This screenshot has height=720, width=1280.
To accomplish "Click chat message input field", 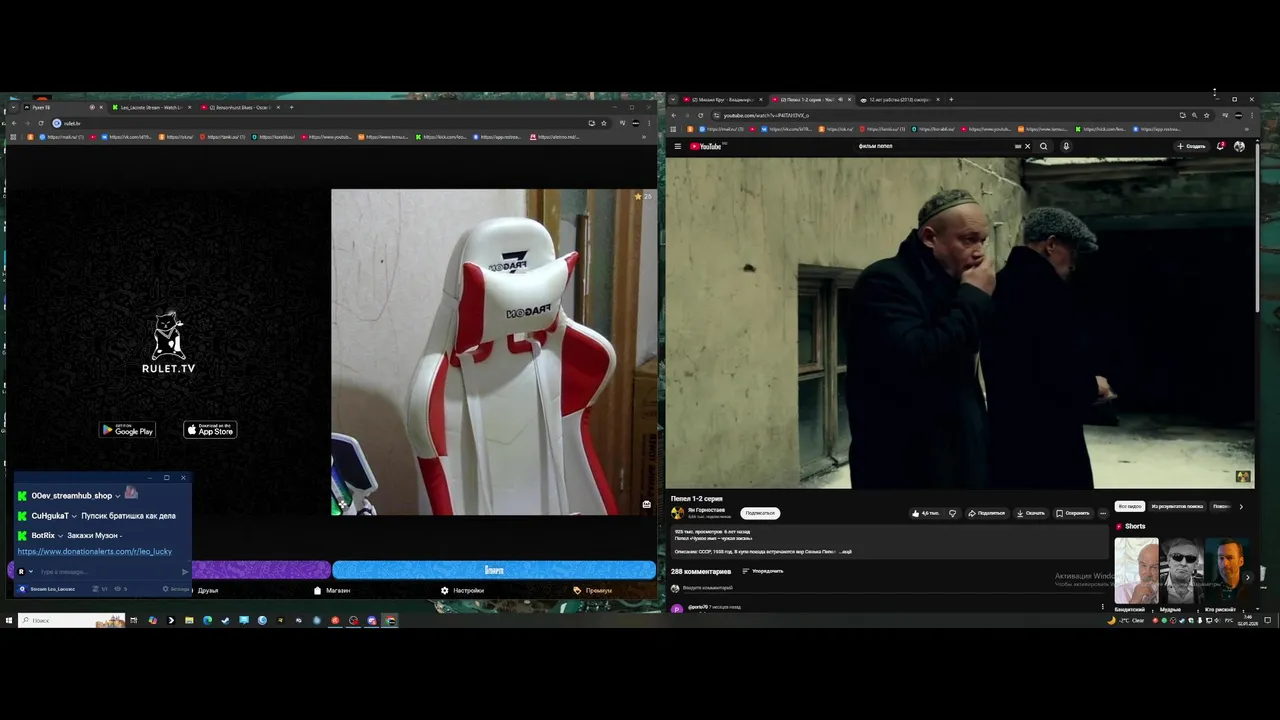I will click(x=108, y=572).
